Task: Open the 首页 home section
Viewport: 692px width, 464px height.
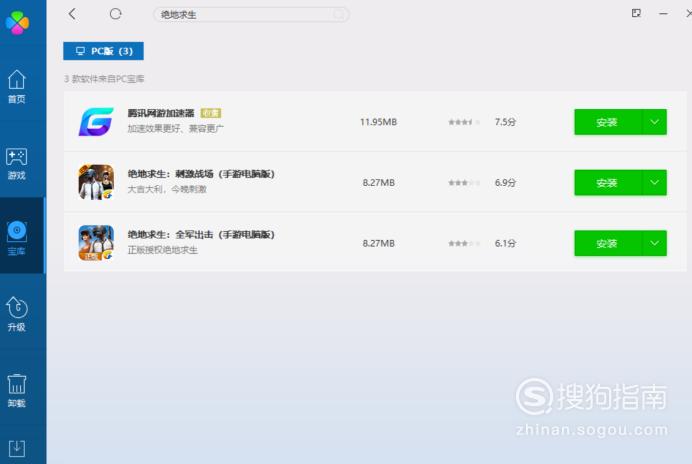Action: (x=17, y=87)
